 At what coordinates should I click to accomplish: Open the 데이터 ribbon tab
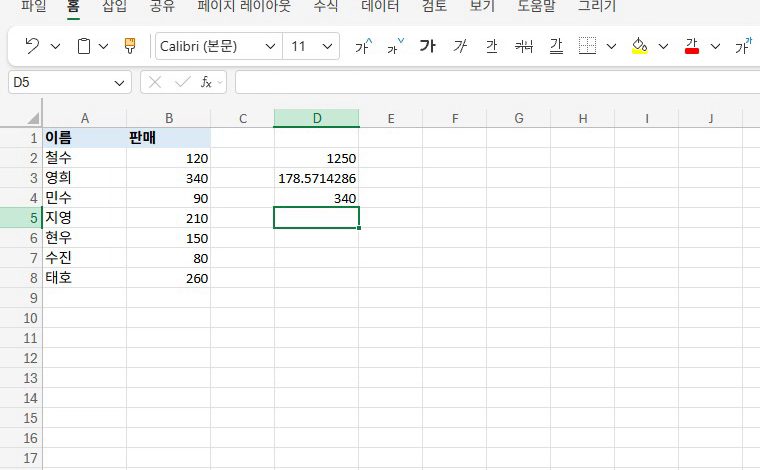[x=380, y=6]
